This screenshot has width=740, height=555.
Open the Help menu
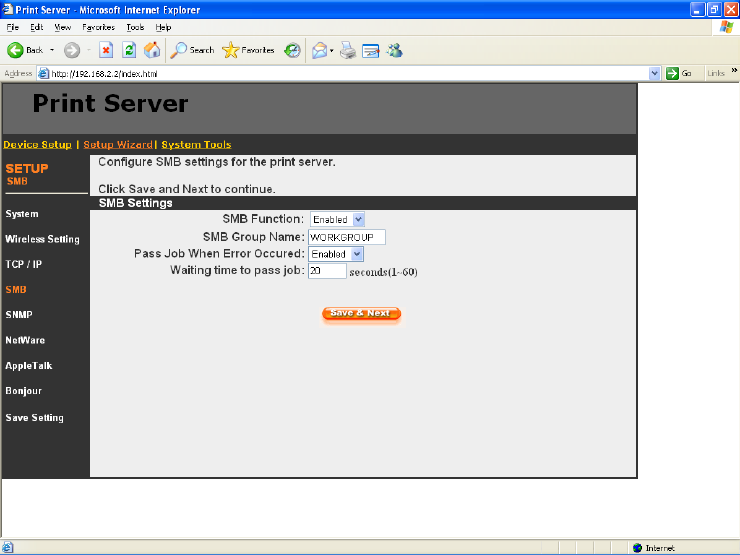[x=163, y=27]
